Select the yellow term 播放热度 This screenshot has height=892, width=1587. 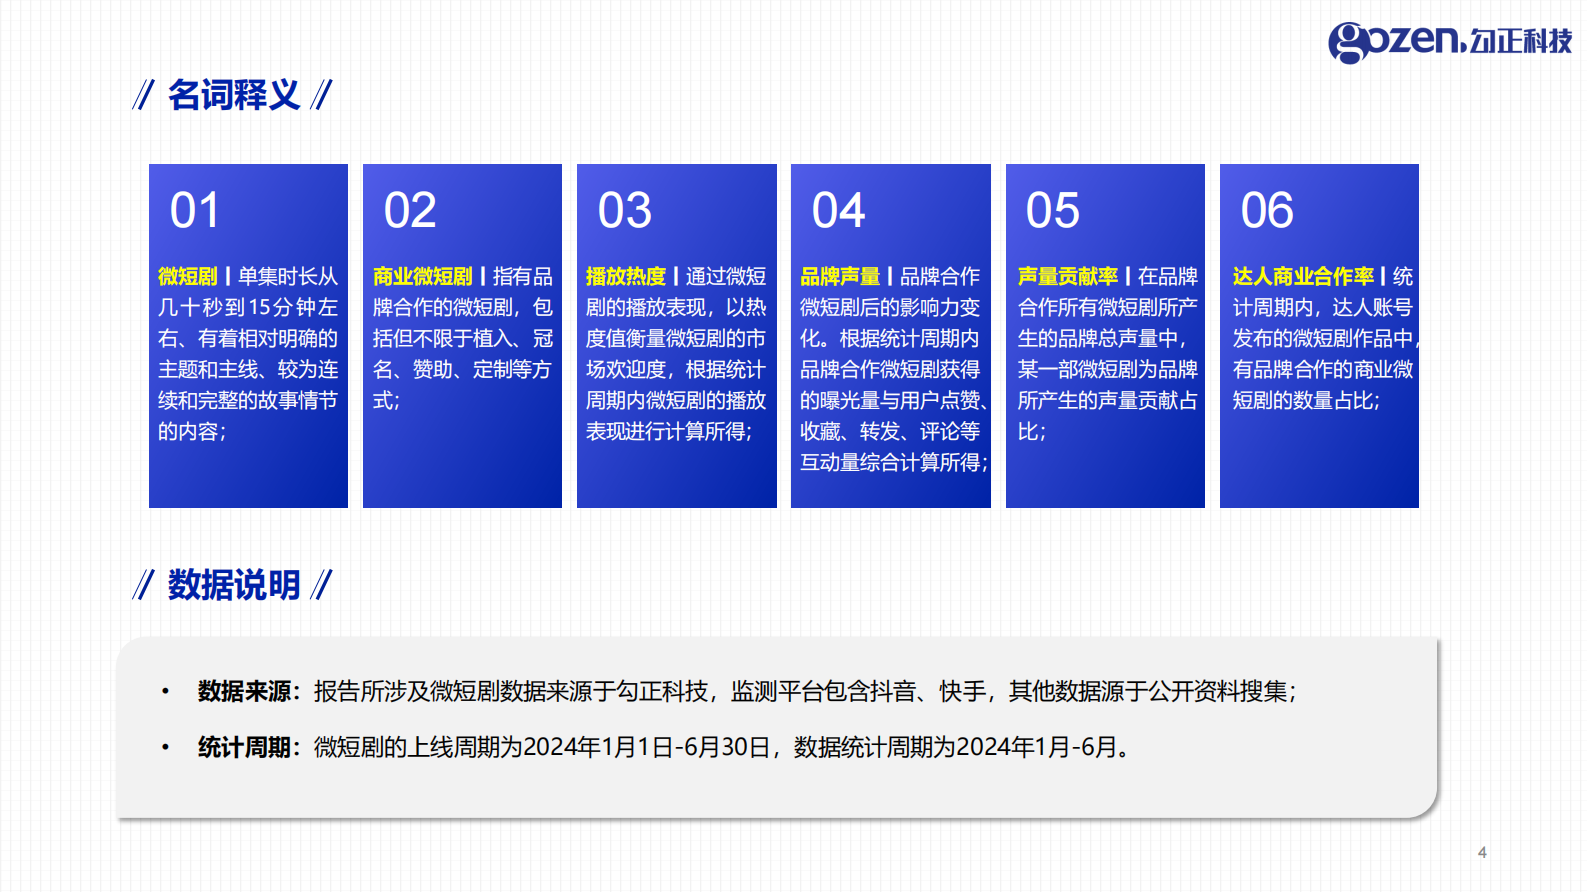(x=626, y=276)
